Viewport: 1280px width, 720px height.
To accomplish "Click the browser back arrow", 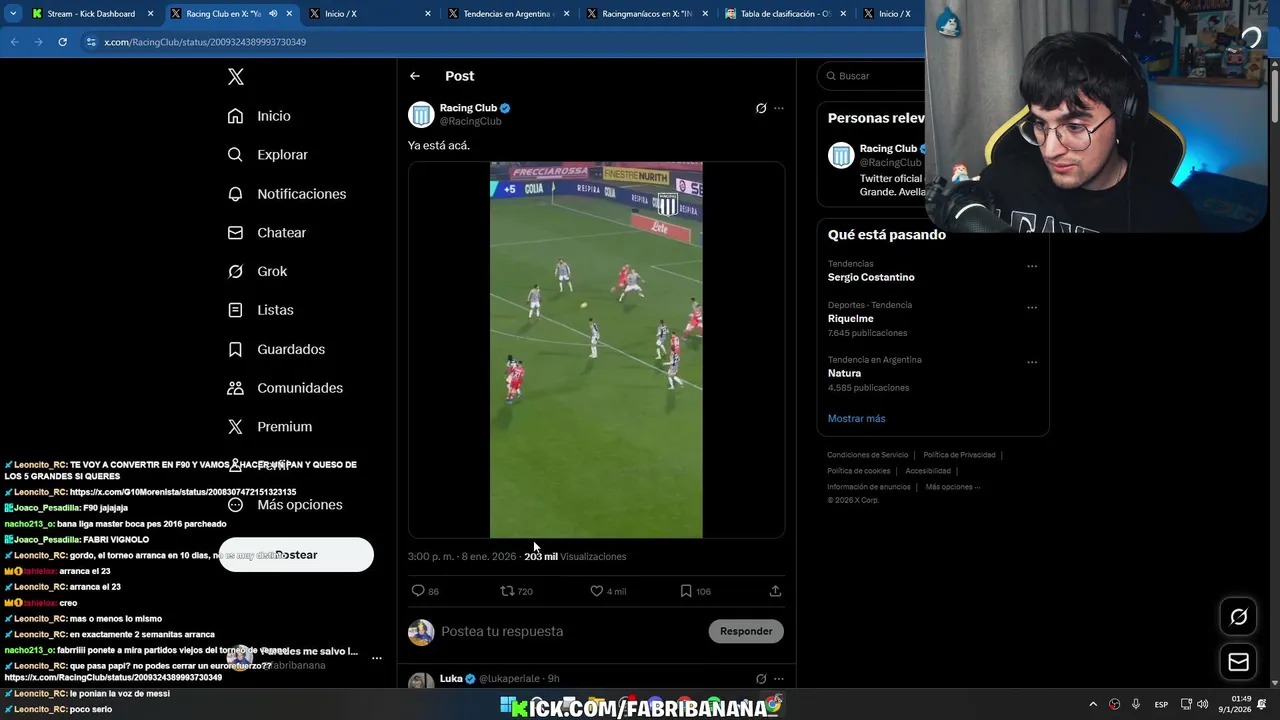I will 14,42.
